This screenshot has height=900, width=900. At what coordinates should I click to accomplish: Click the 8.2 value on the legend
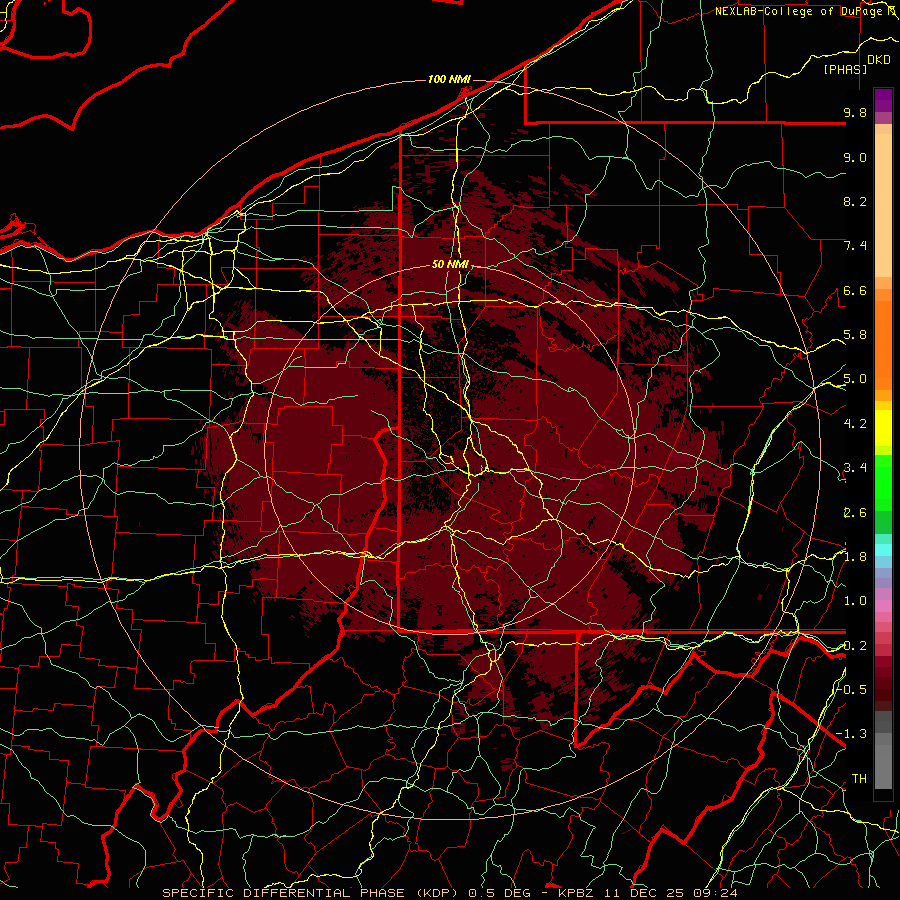coord(855,201)
